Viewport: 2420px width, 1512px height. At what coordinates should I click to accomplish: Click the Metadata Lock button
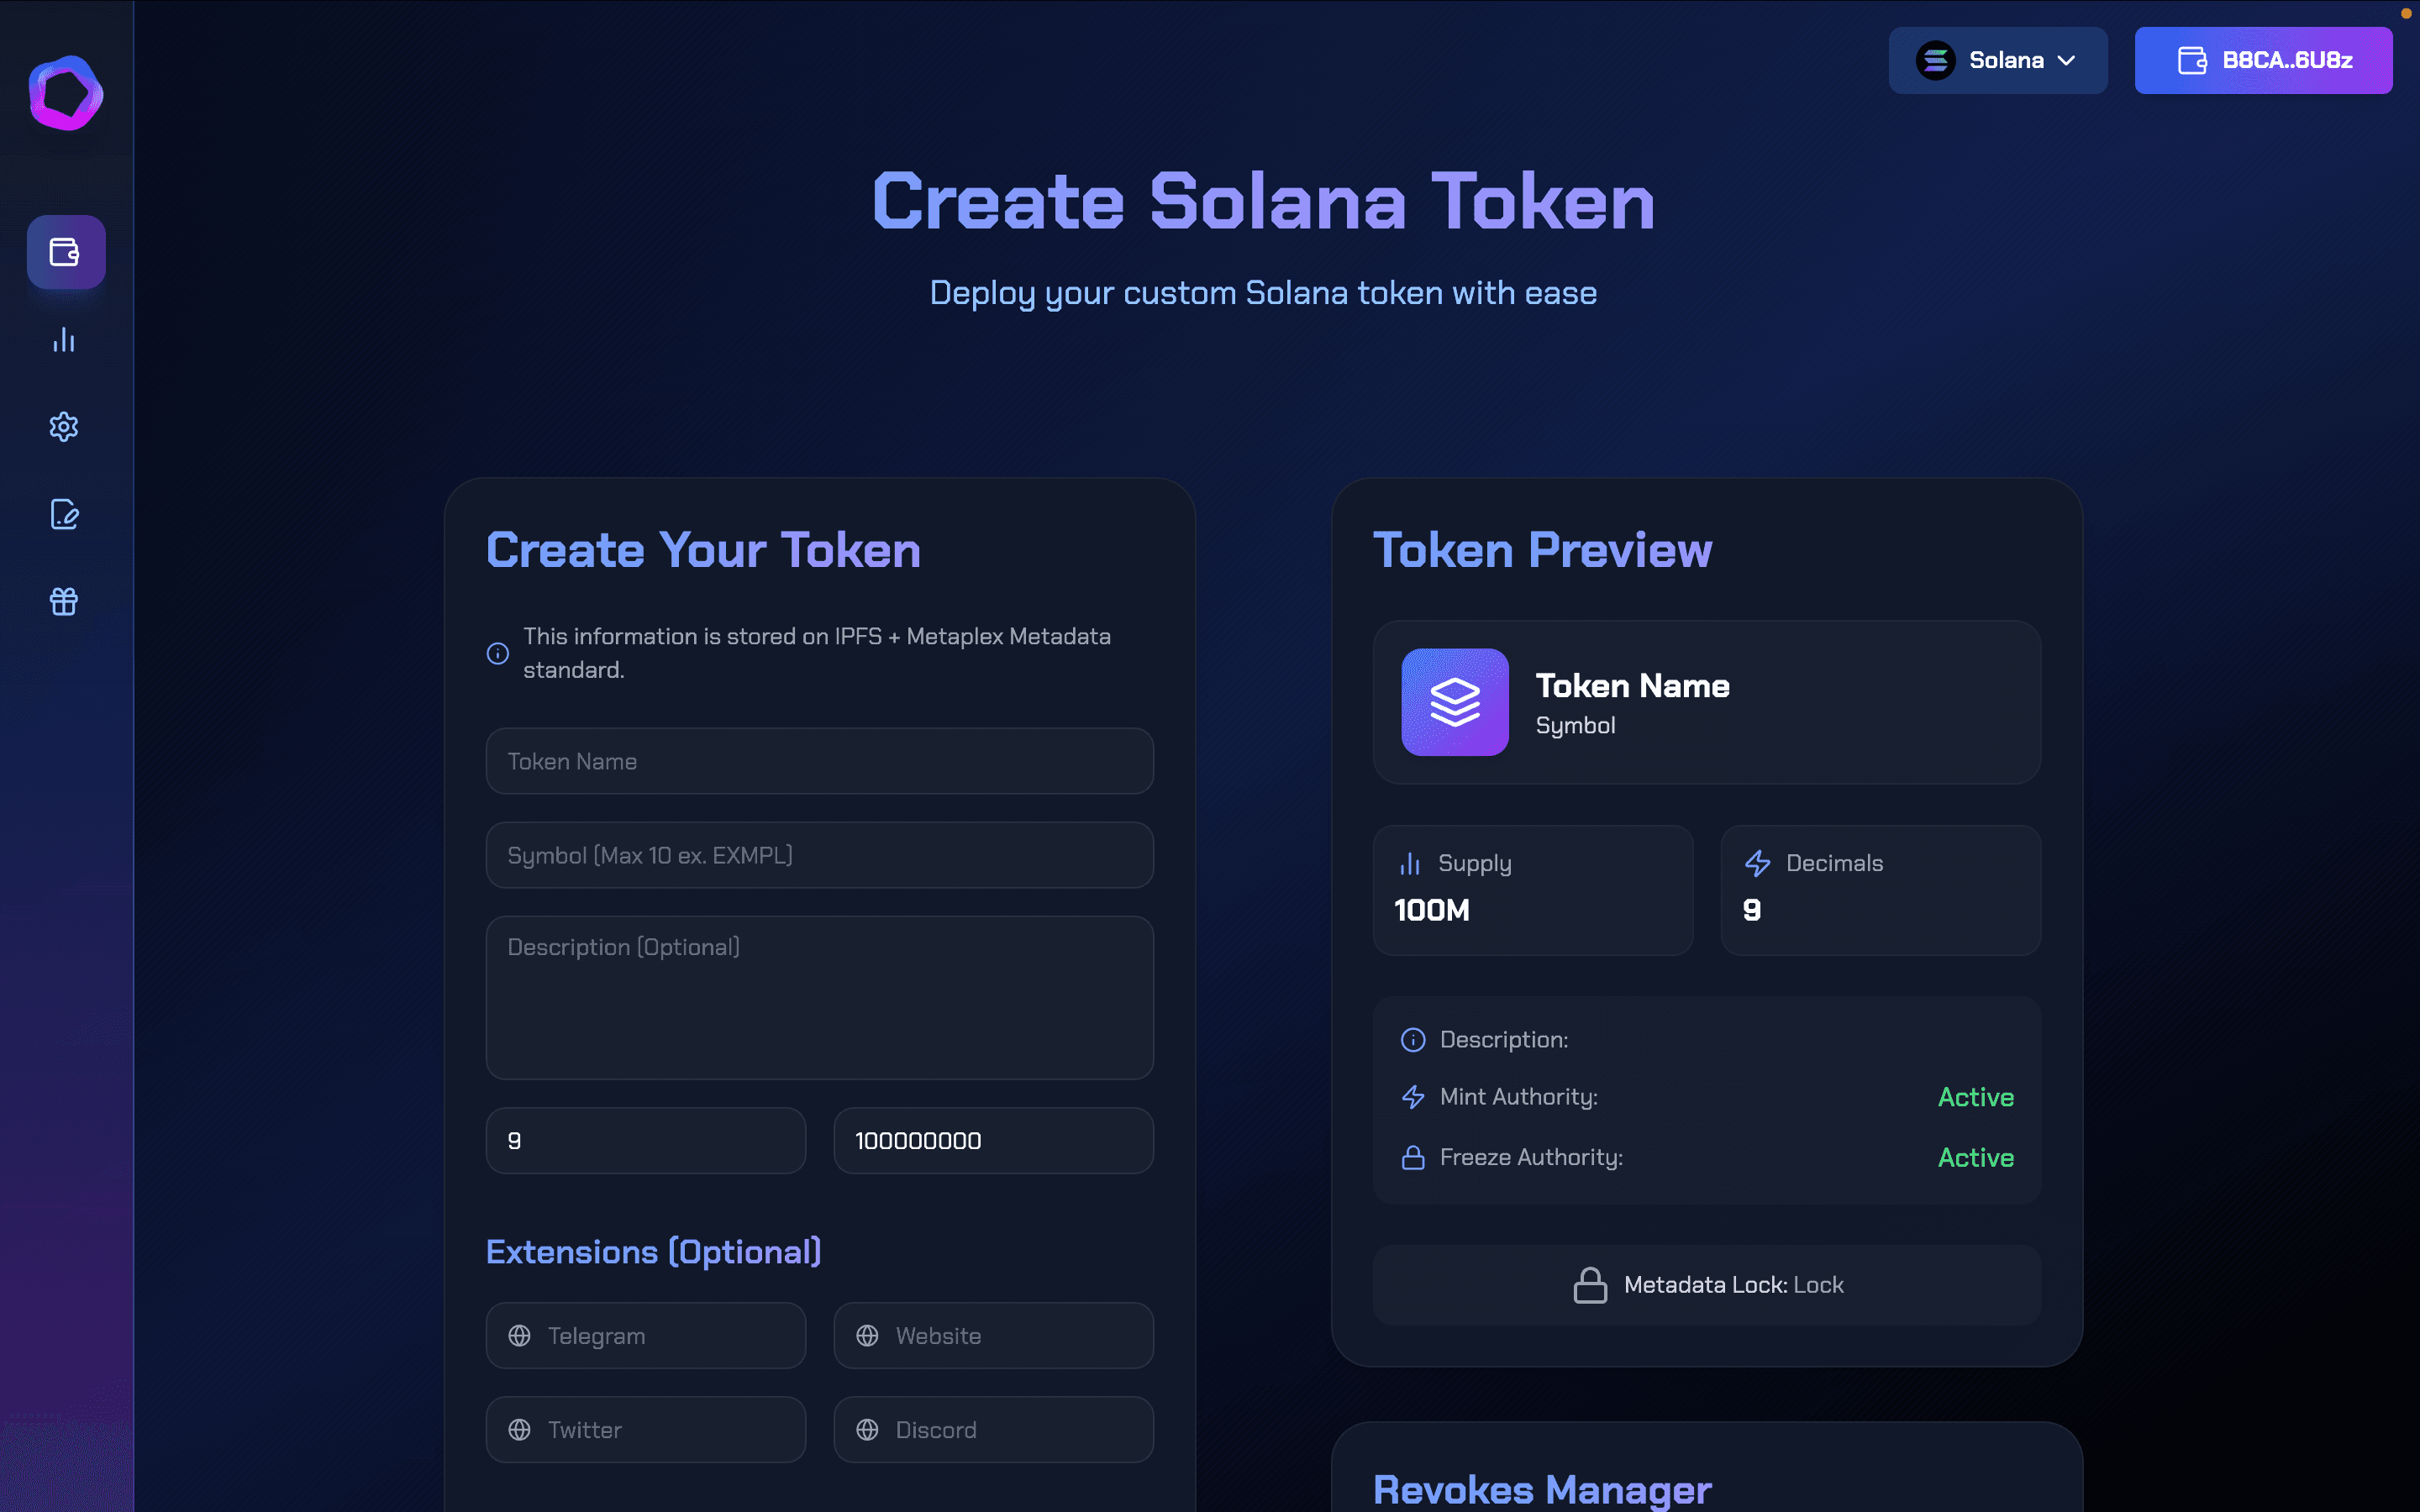[x=1706, y=1285]
